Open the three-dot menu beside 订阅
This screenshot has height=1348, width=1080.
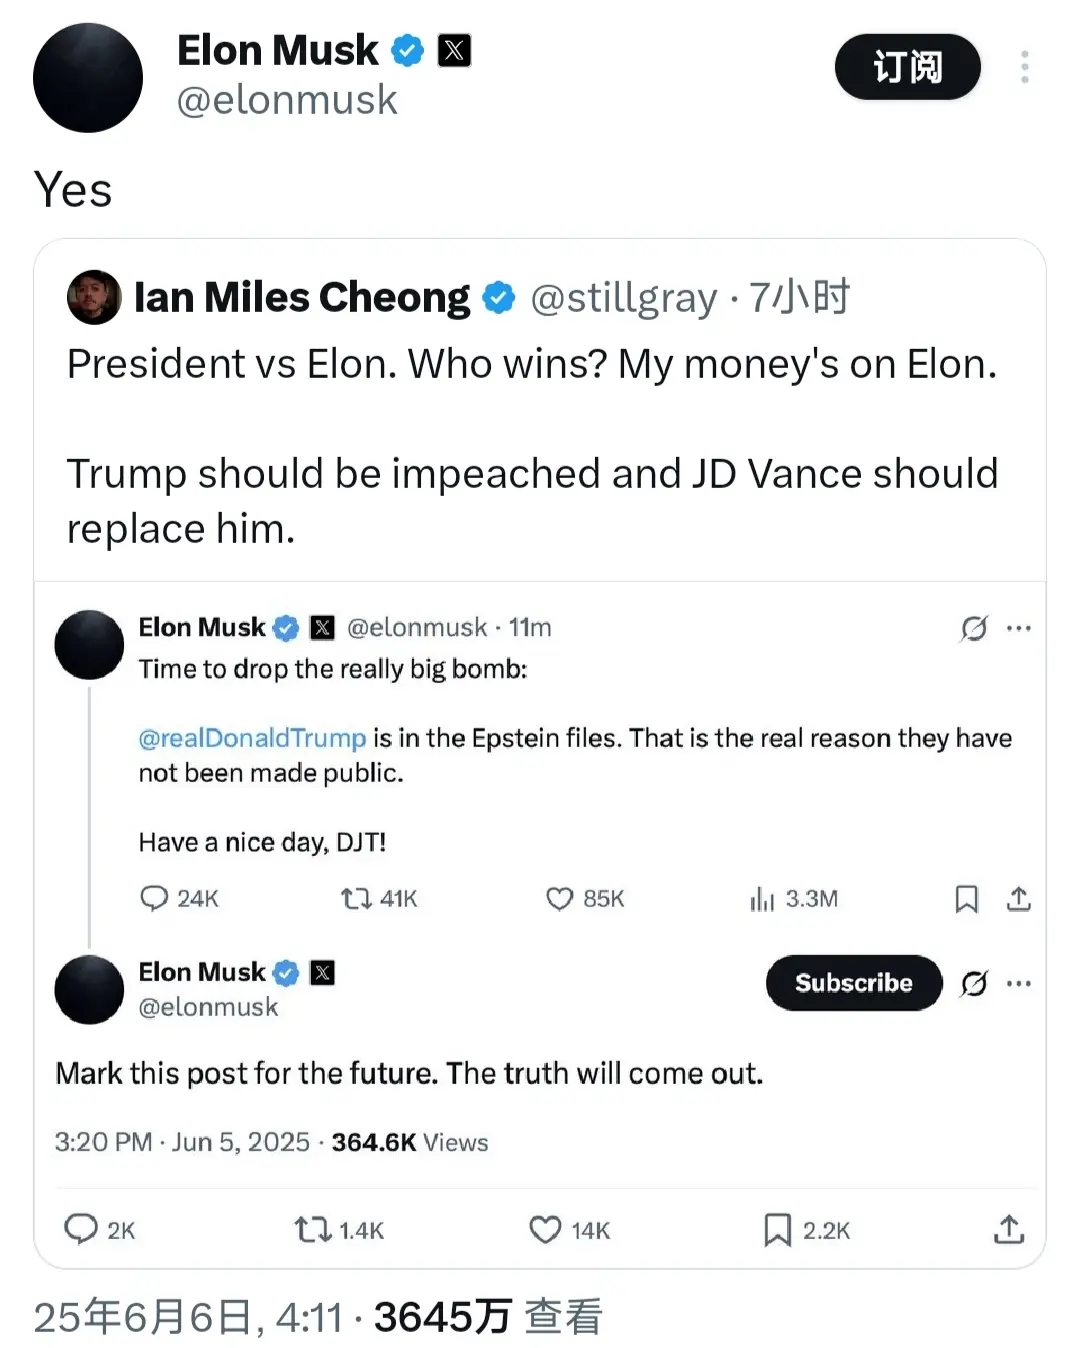click(x=1024, y=67)
